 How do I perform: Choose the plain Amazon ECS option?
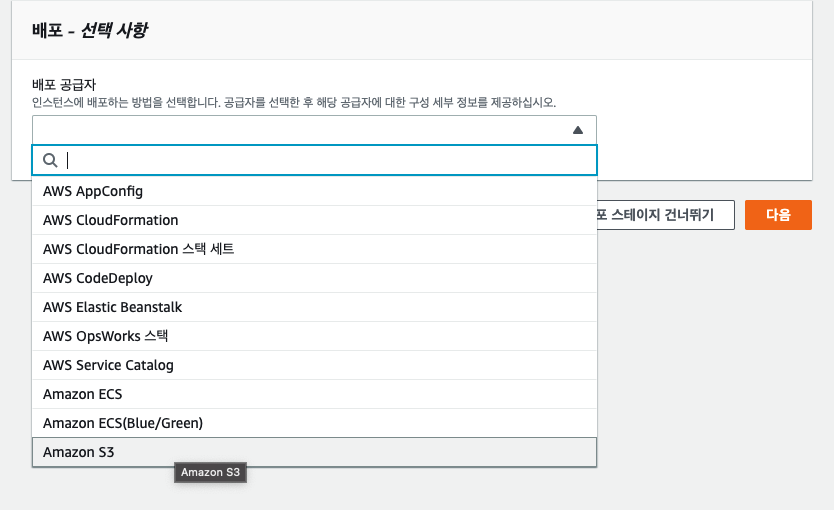point(314,394)
